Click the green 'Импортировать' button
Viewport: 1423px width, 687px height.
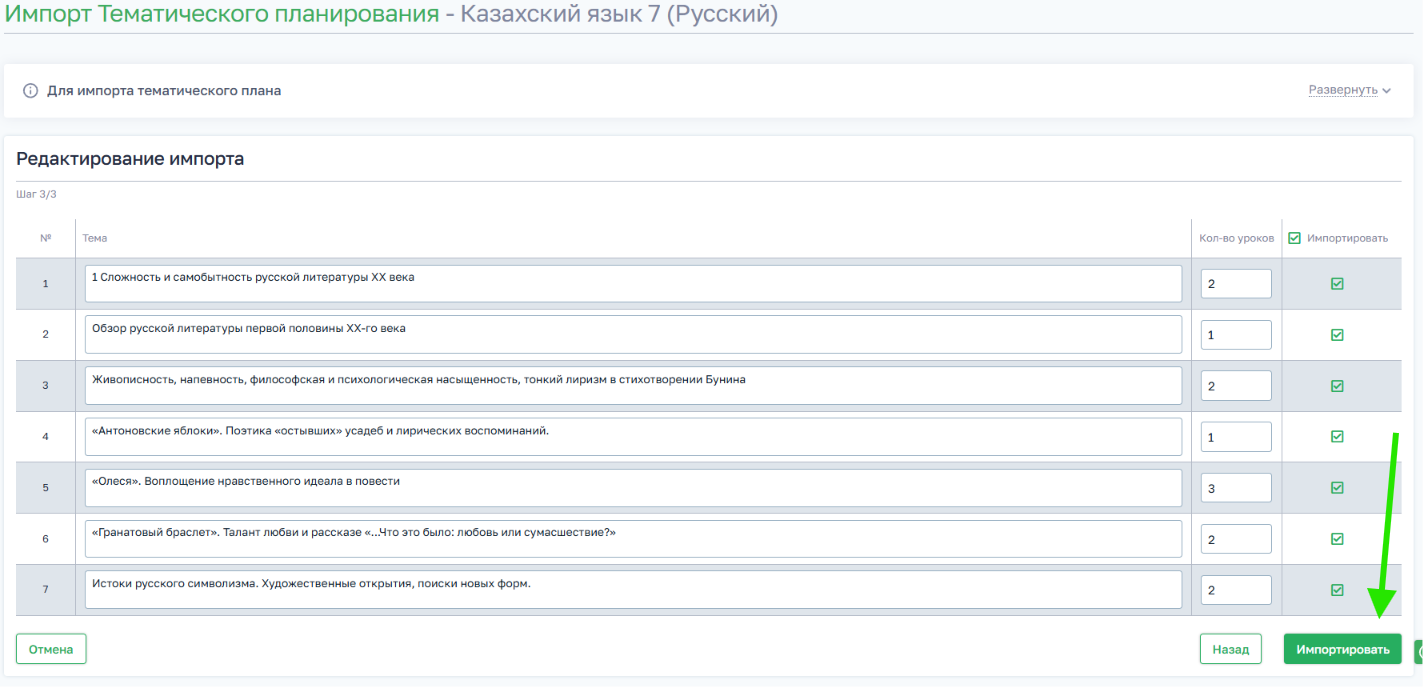click(1343, 649)
